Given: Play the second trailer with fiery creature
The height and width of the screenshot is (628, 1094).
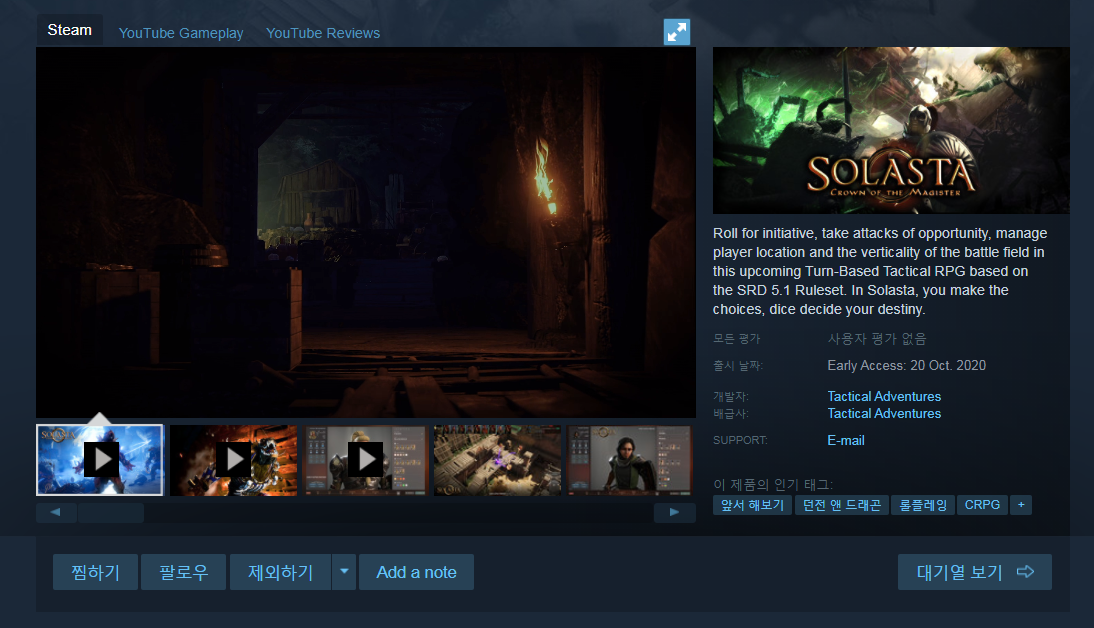Looking at the screenshot, I should pos(234,461).
